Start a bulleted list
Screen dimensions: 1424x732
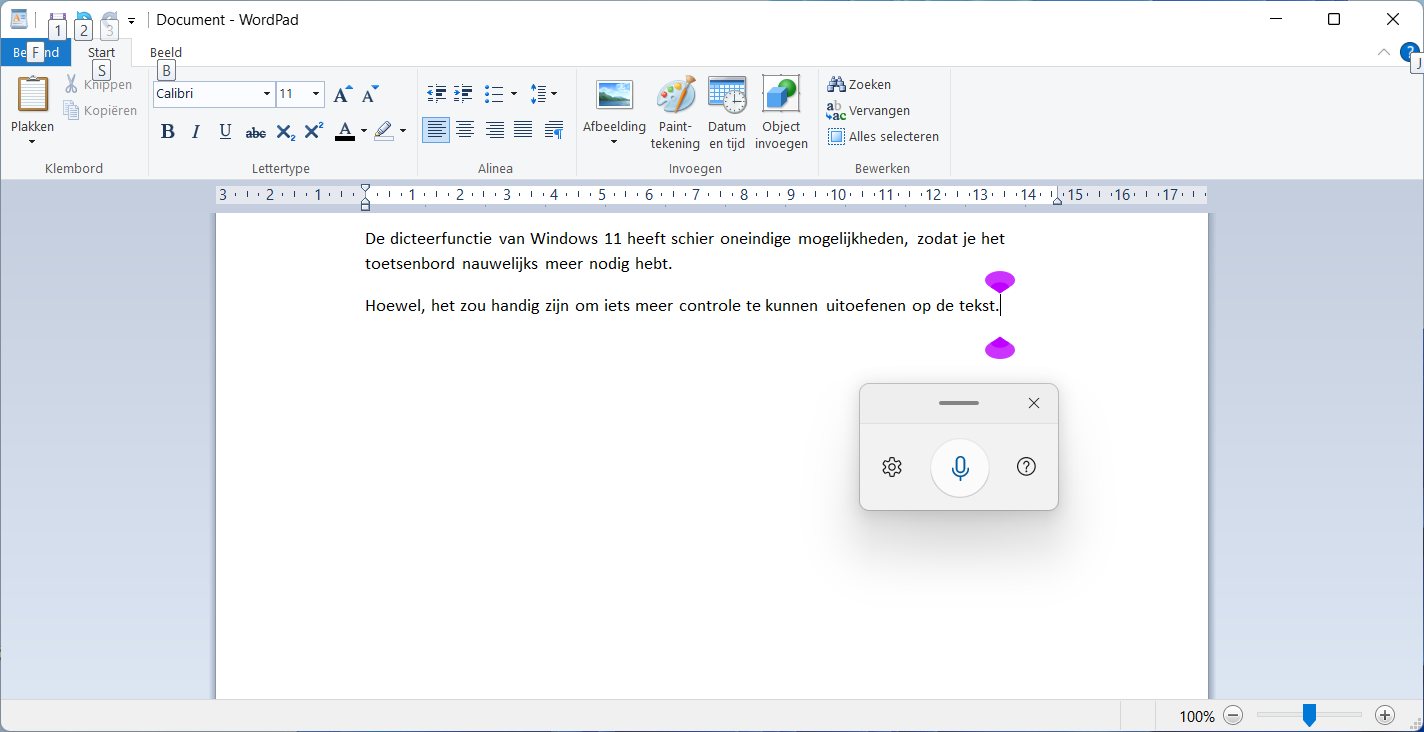494,94
